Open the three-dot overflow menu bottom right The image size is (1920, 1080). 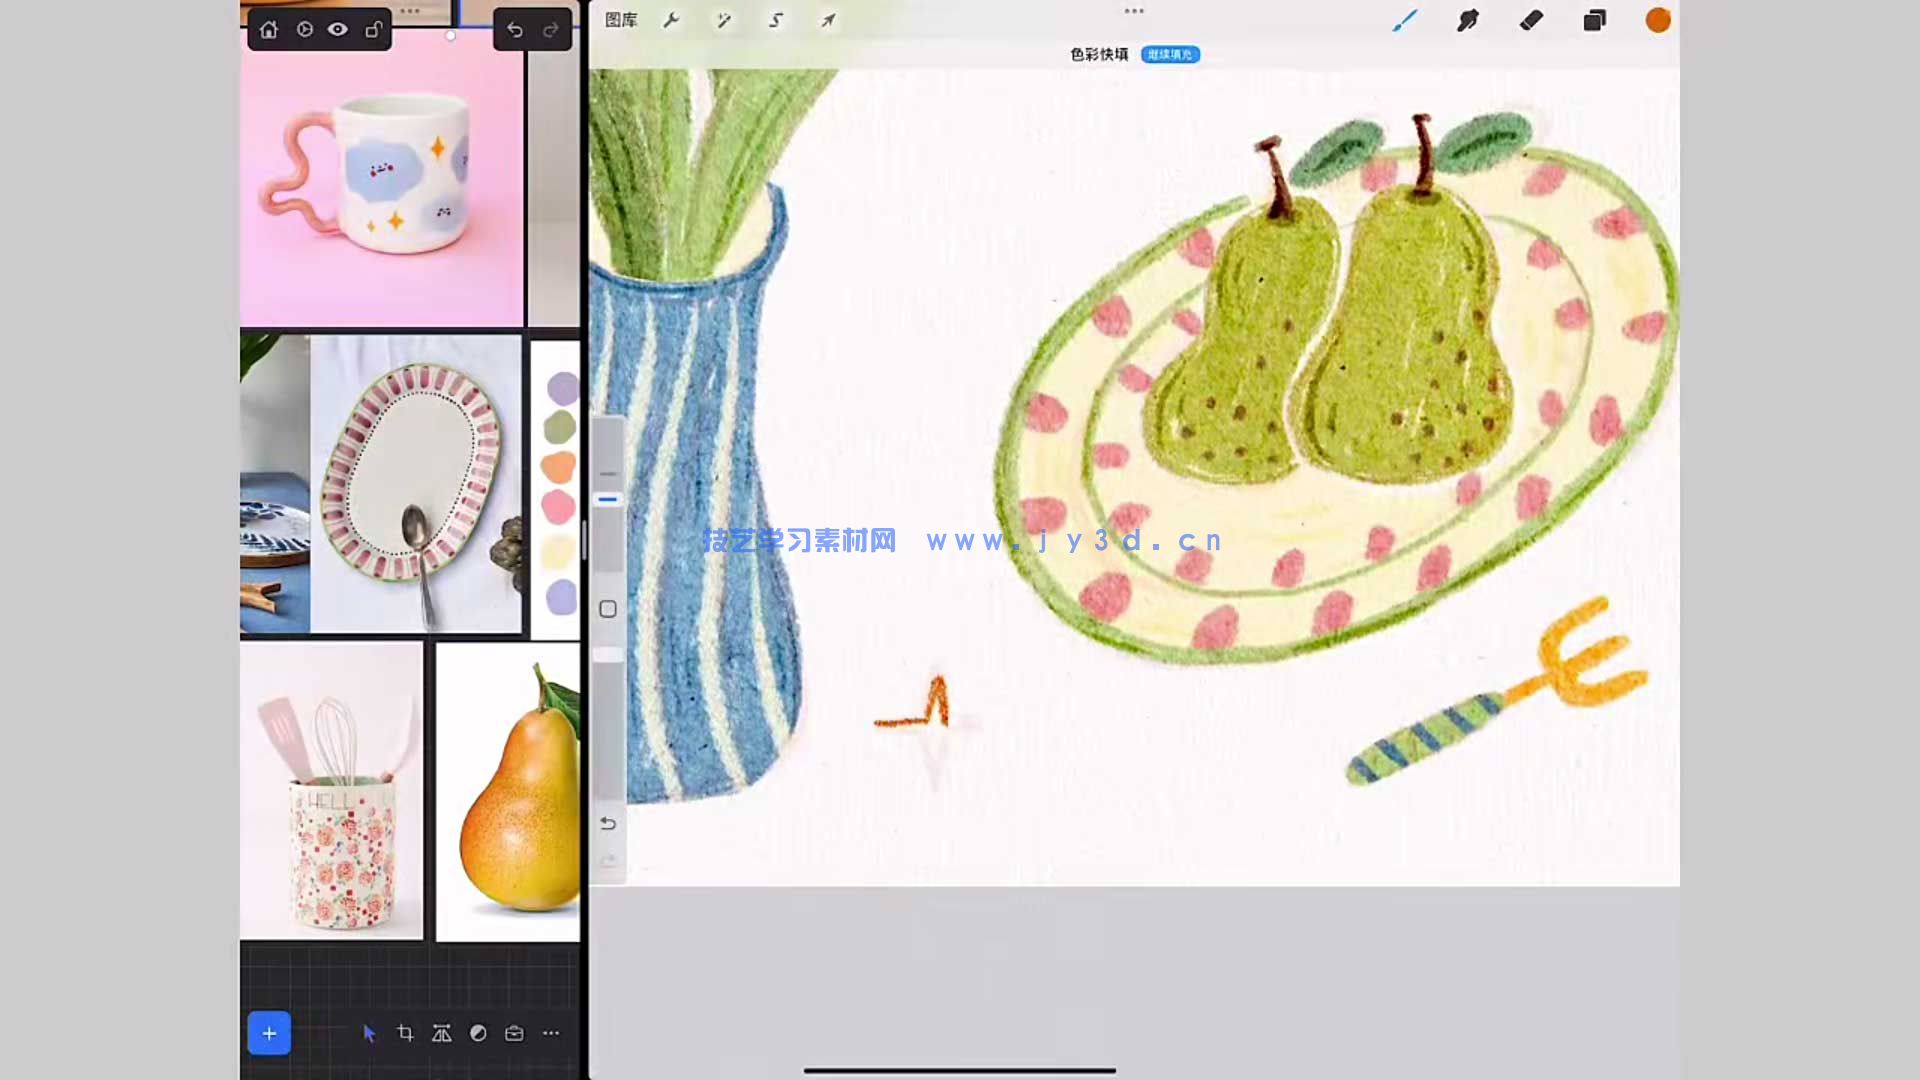tap(550, 1033)
